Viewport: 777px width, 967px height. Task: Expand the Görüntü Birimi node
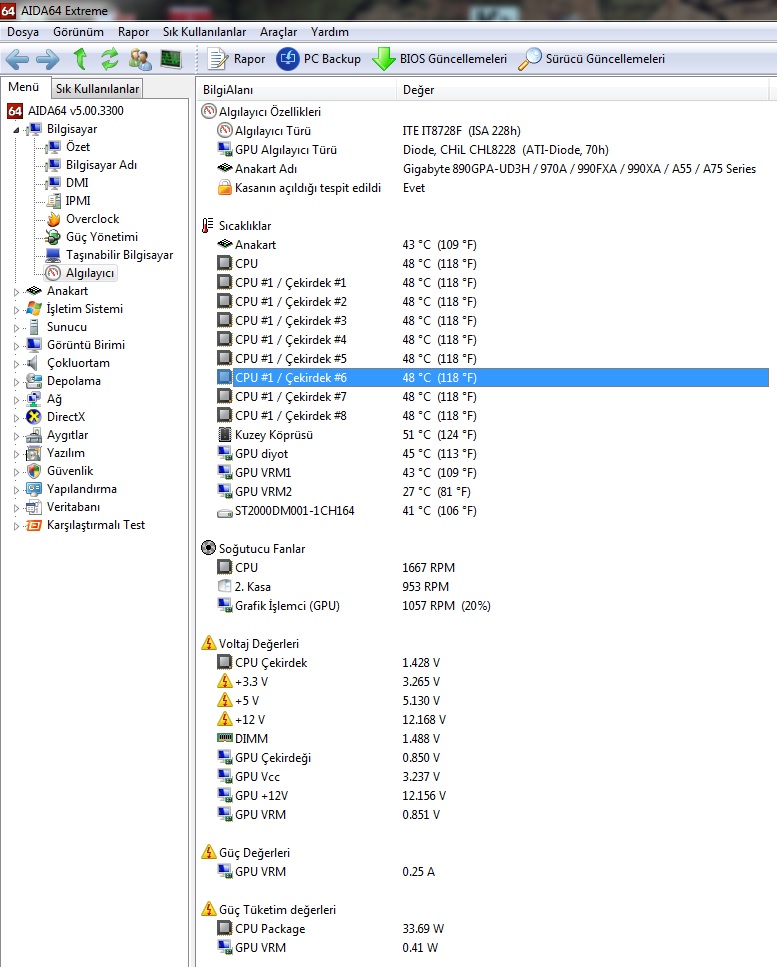point(17,346)
